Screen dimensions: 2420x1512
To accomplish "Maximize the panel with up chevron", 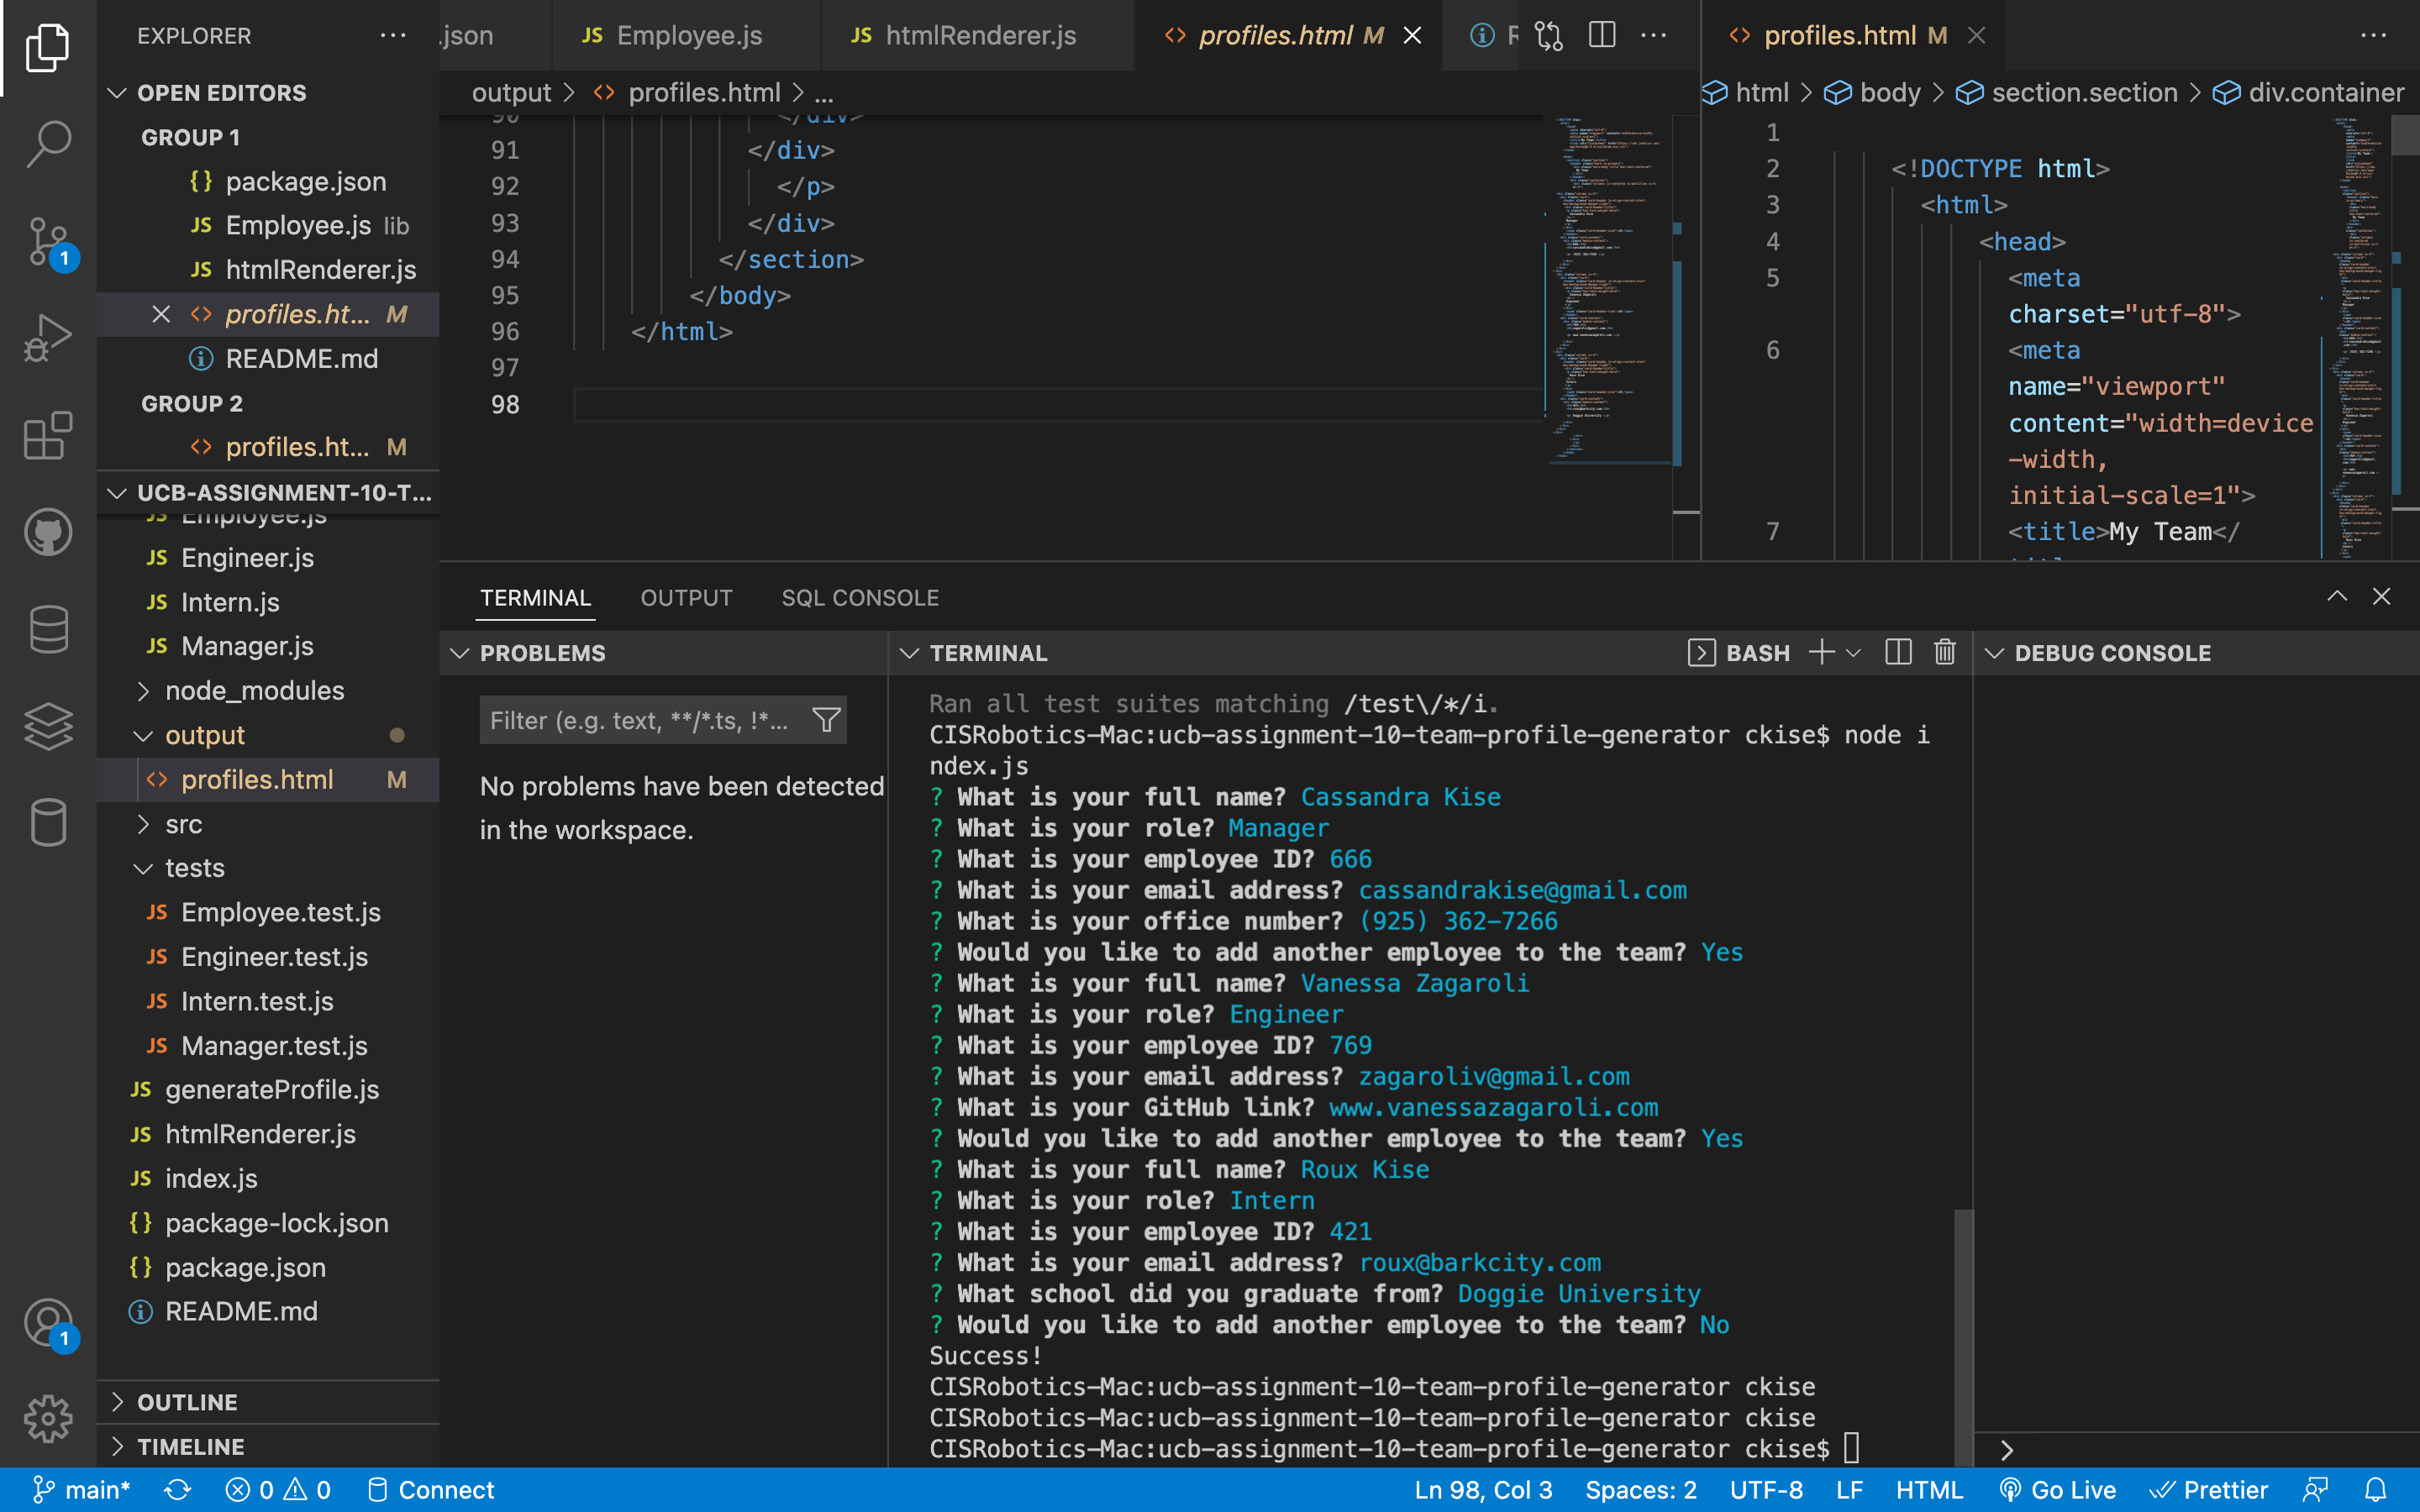I will click(2337, 597).
